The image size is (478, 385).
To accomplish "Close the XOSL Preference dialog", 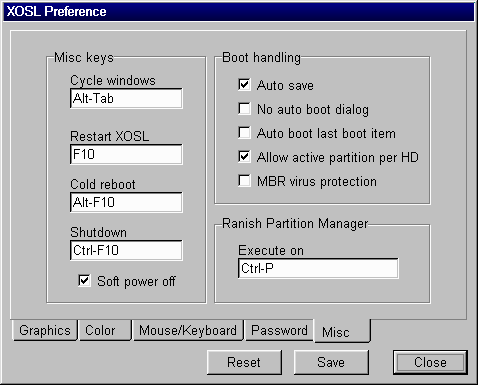I will pos(430,362).
